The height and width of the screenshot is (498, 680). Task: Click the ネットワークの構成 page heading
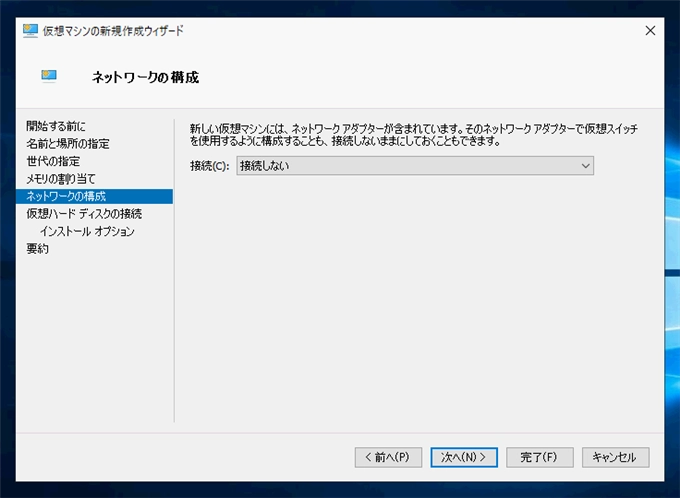pyautogui.click(x=145, y=77)
